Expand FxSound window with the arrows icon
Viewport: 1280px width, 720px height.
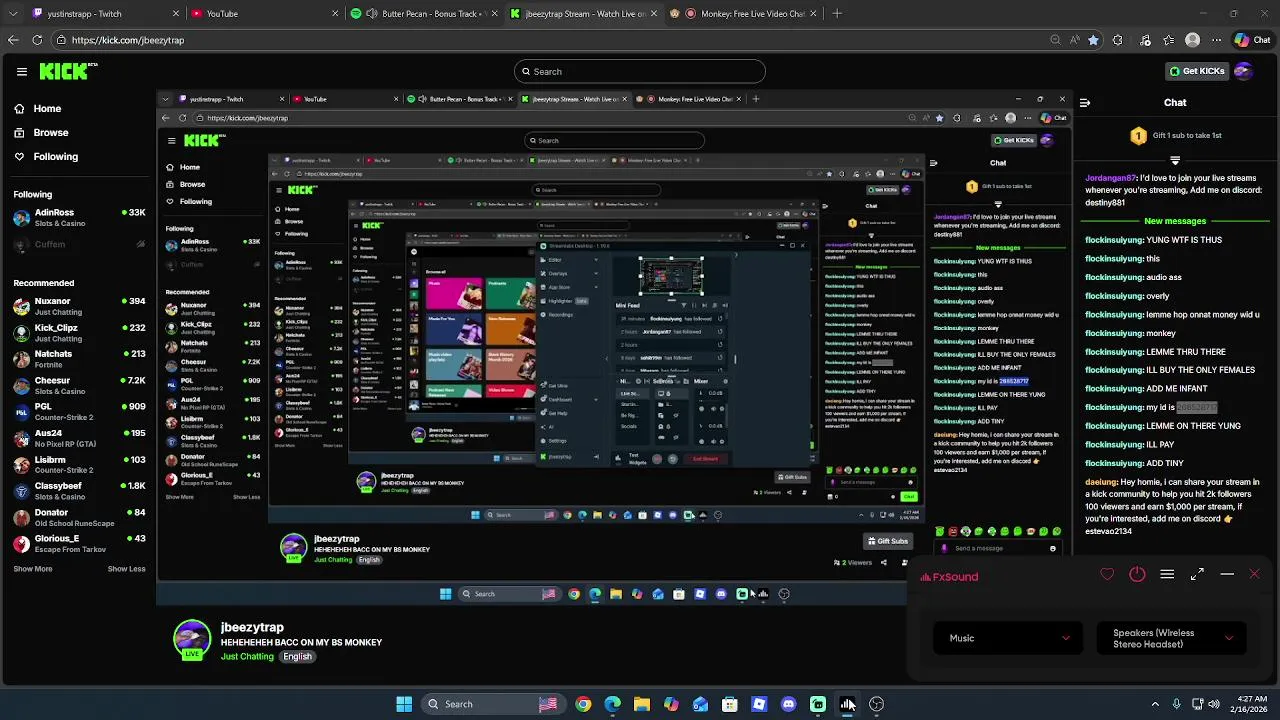point(1197,574)
